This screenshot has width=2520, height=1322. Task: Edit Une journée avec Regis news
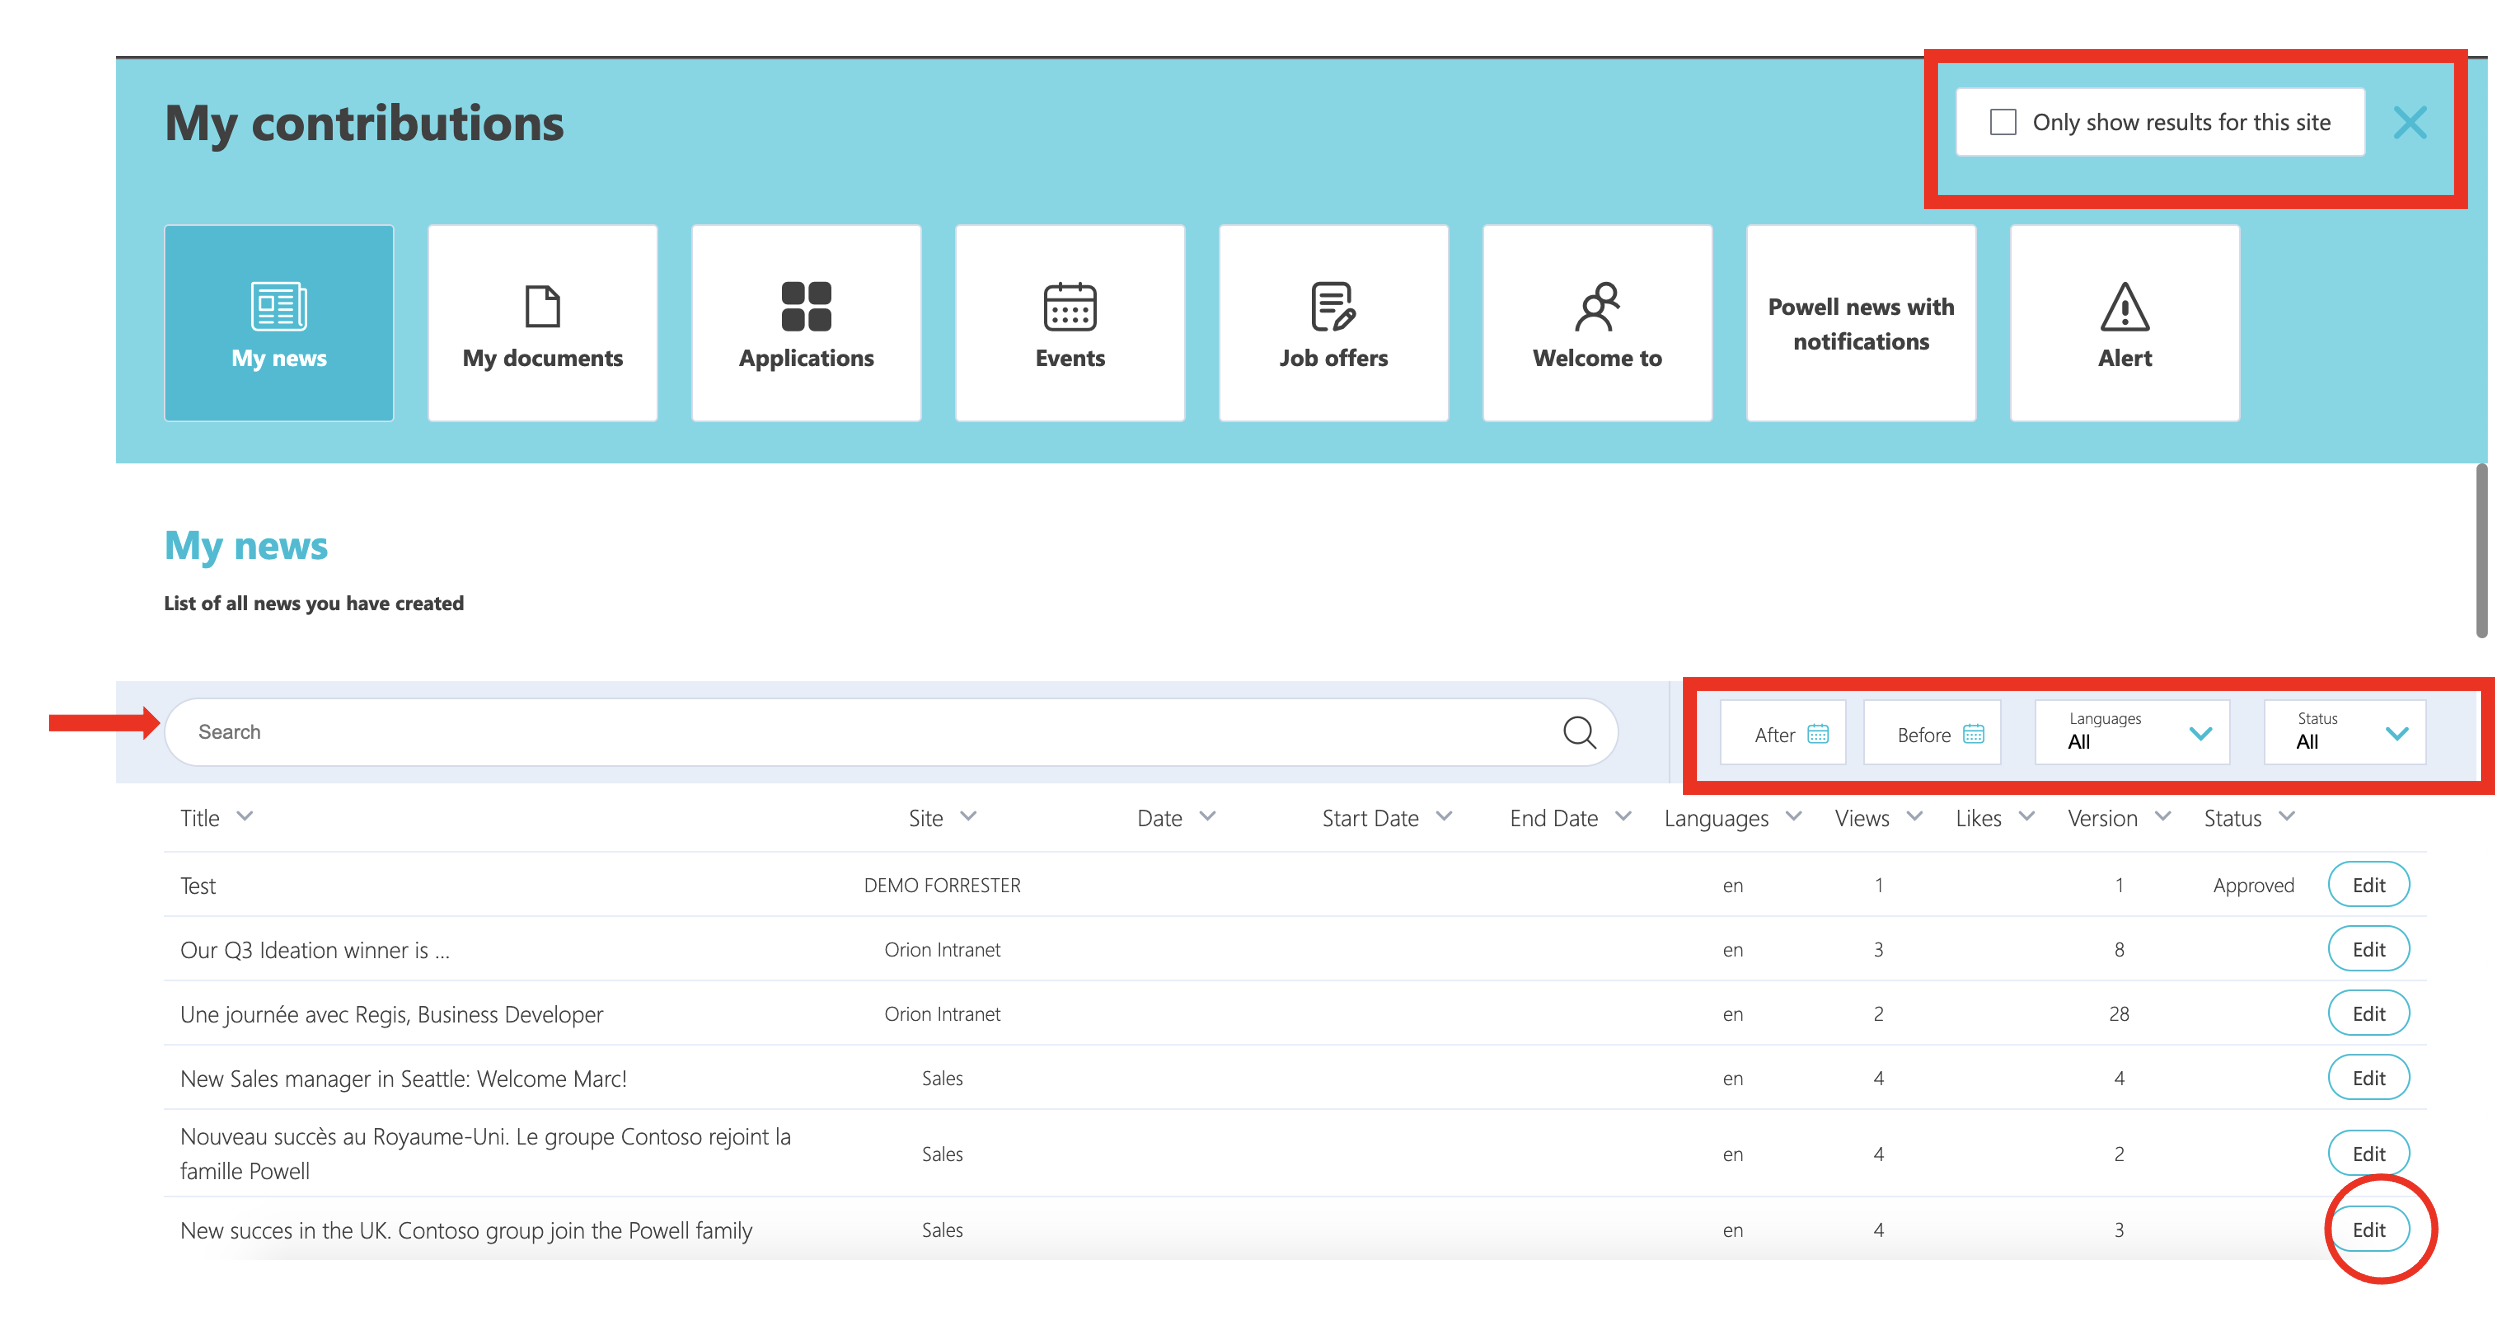tap(2369, 1014)
